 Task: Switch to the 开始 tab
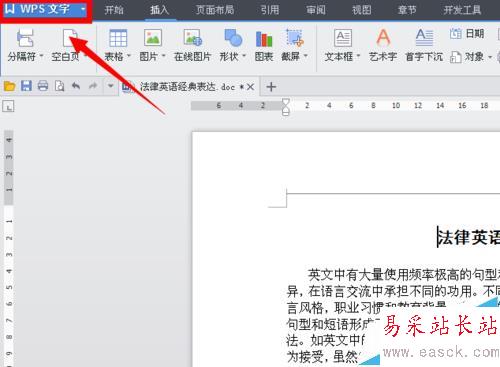point(114,10)
